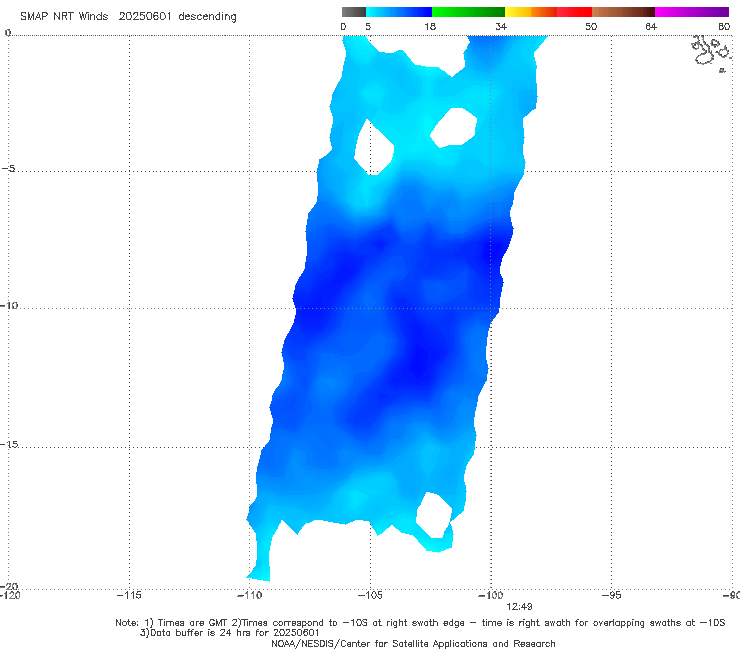The image size is (740, 650).
Task: Click the latitude axis label '-10'
Action: [x=9, y=305]
